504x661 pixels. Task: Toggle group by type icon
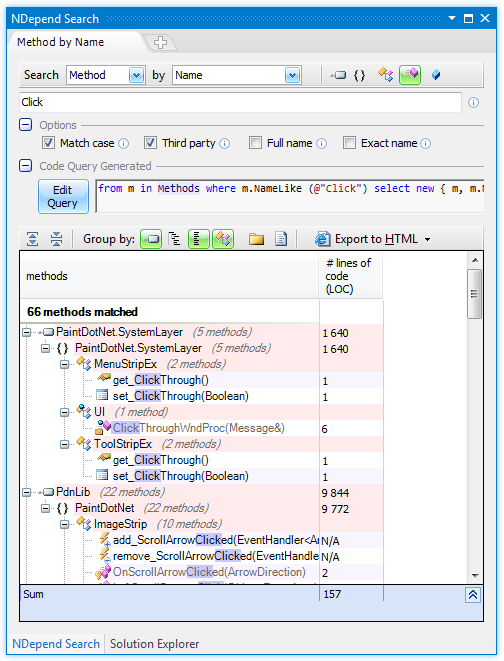(x=223, y=239)
